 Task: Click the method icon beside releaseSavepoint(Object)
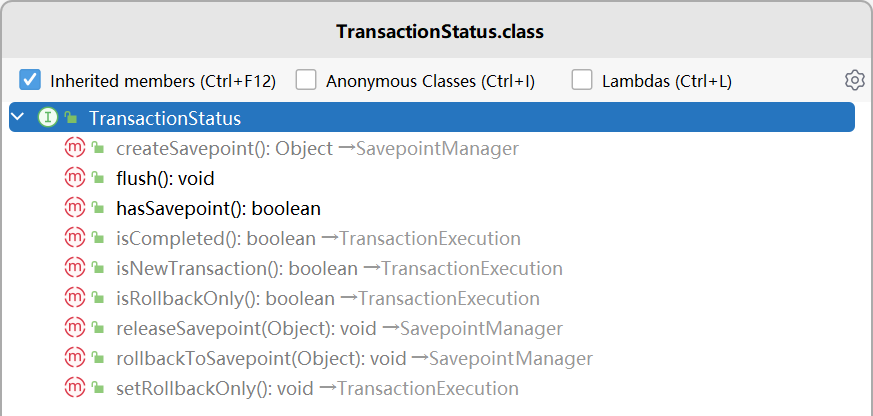pos(75,327)
